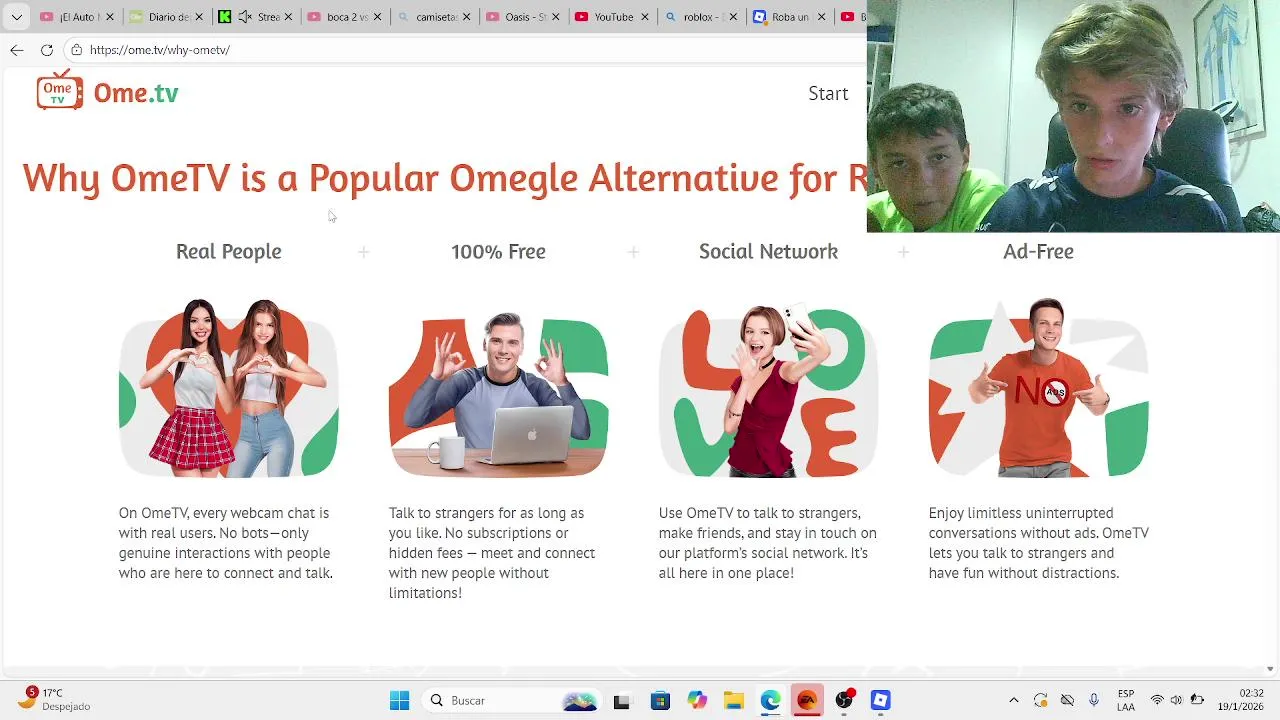Image resolution: width=1280 pixels, height=720 pixels.
Task: Click the "Talk to strangers for as long" paragraph
Action: pyautogui.click(x=492, y=553)
